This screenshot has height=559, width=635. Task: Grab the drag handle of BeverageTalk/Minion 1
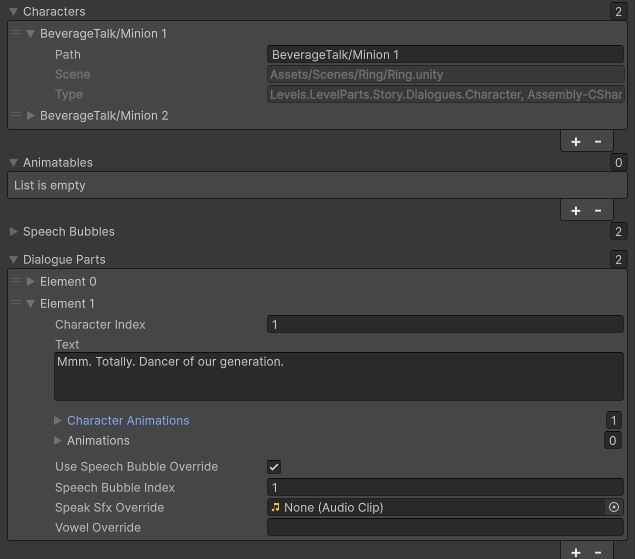click(x=16, y=34)
